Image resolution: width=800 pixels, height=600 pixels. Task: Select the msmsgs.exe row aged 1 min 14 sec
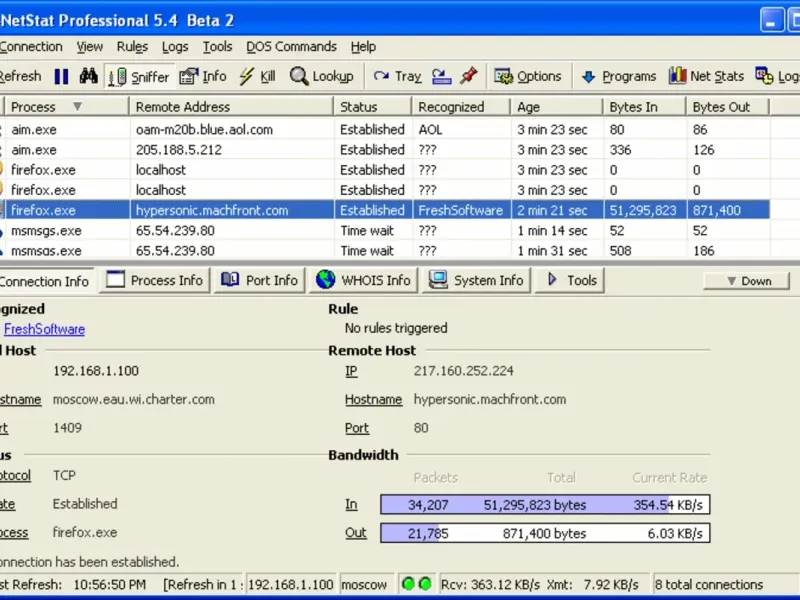click(x=385, y=231)
